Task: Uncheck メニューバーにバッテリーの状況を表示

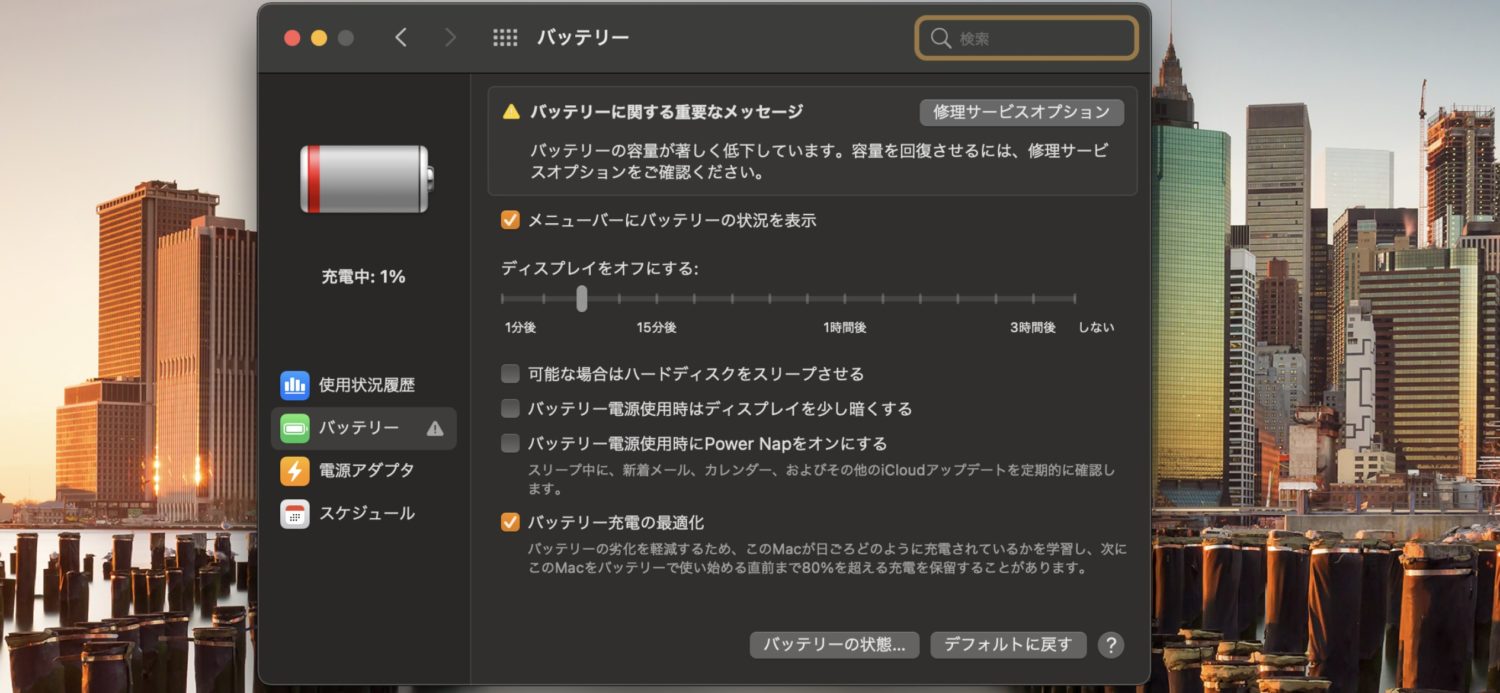Action: tap(510, 220)
